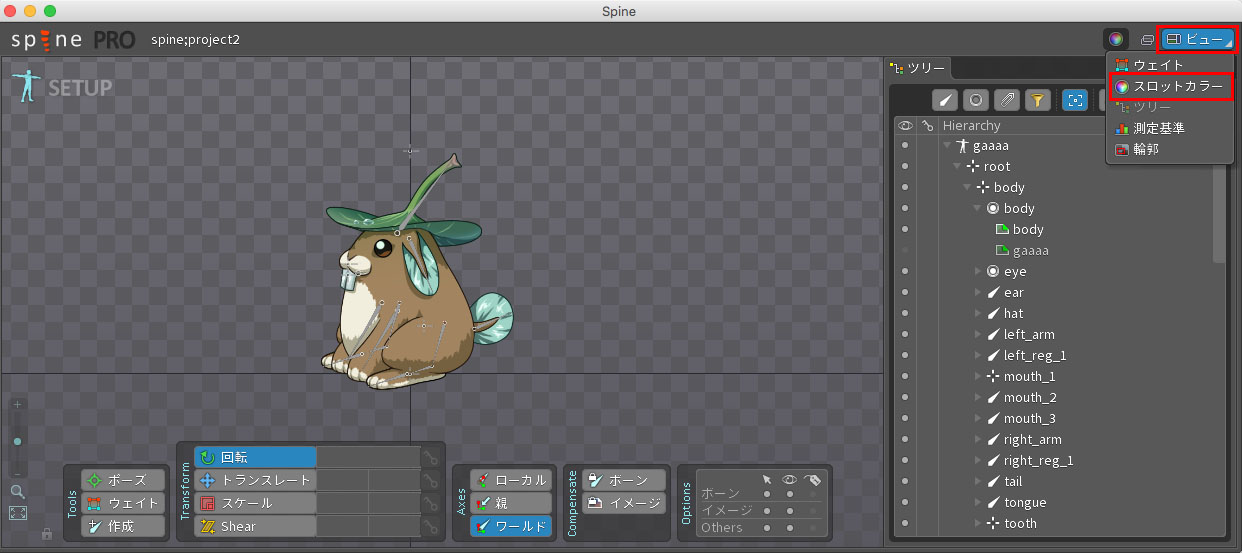This screenshot has height=553, width=1242.
Task: Expand the tooth bone node
Action: pyautogui.click(x=978, y=524)
